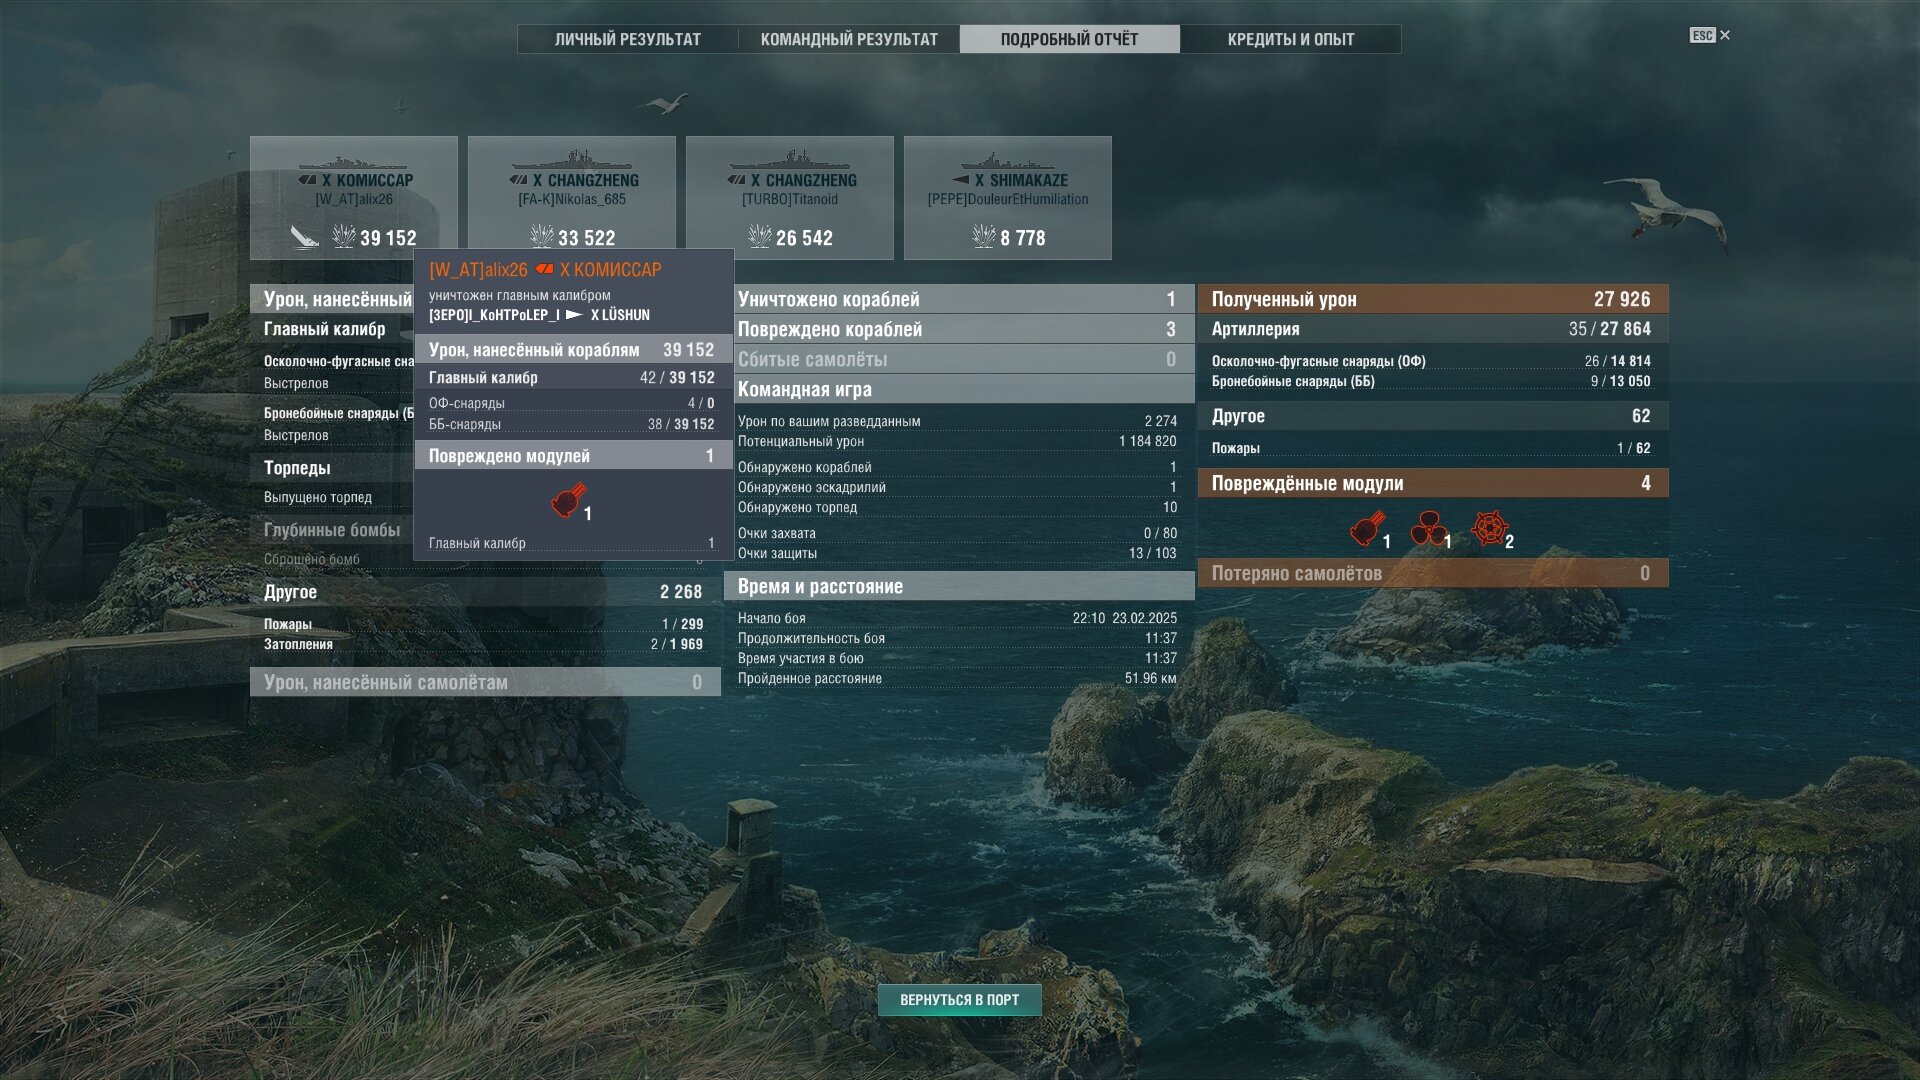Click ОФ-снаряды 4 / 0 row
The width and height of the screenshot is (1920, 1080).
(572, 403)
